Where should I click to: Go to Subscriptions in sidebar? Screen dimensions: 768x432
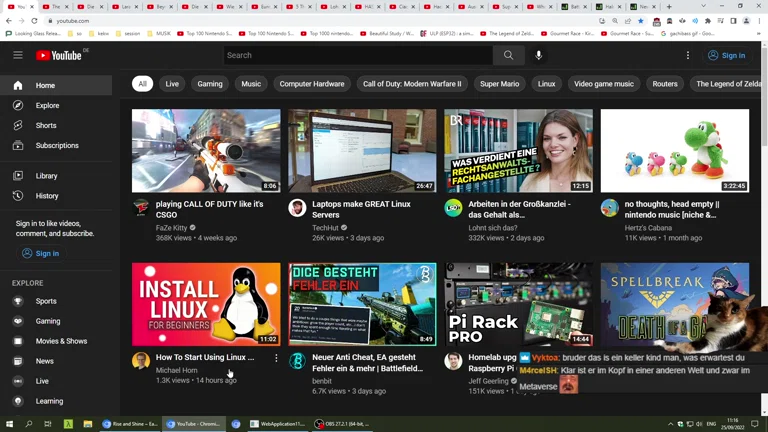coord(57,145)
